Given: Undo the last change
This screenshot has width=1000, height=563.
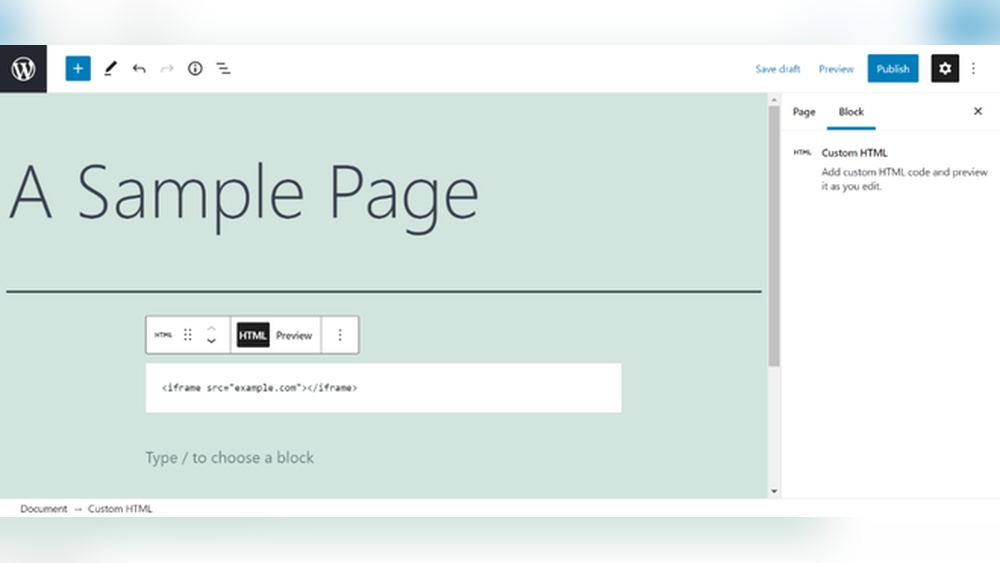Looking at the screenshot, I should tap(139, 69).
